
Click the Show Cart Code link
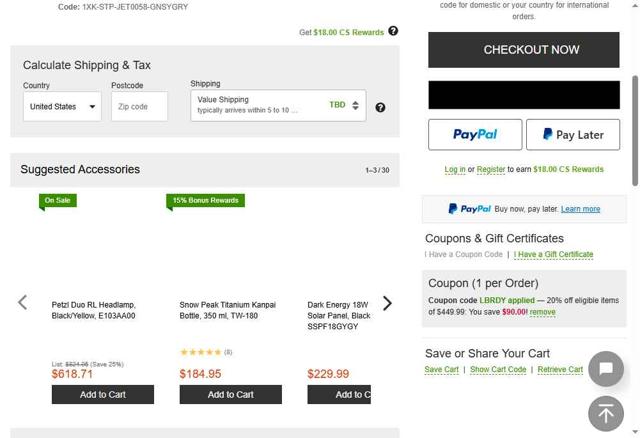(x=498, y=369)
